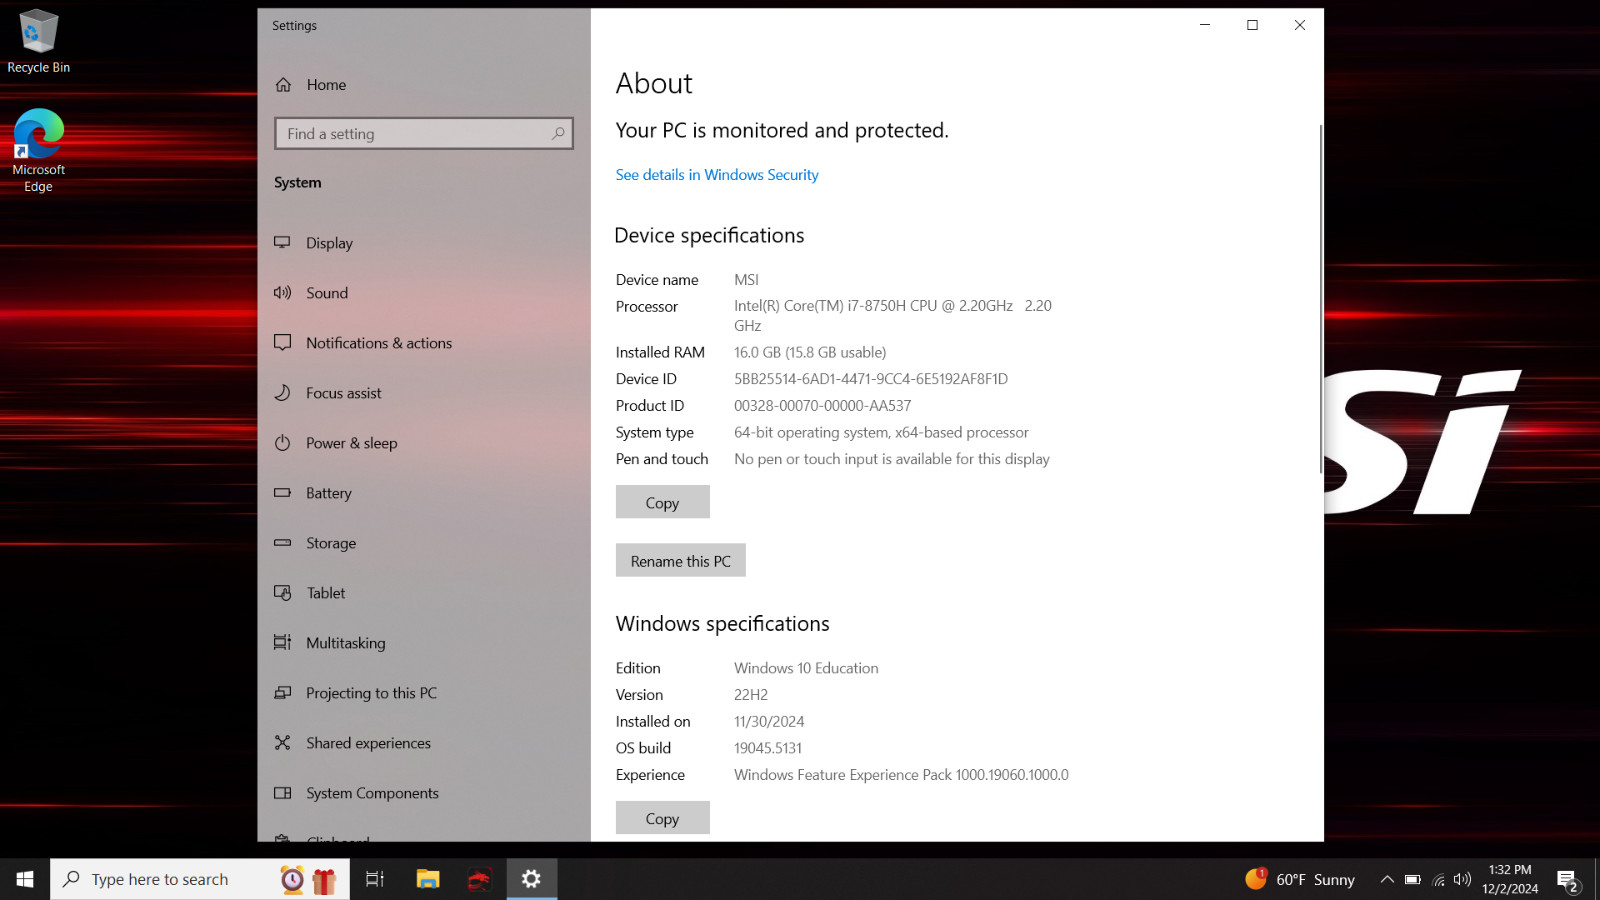Open Display settings in the sidebar
The height and width of the screenshot is (900, 1600).
point(329,243)
